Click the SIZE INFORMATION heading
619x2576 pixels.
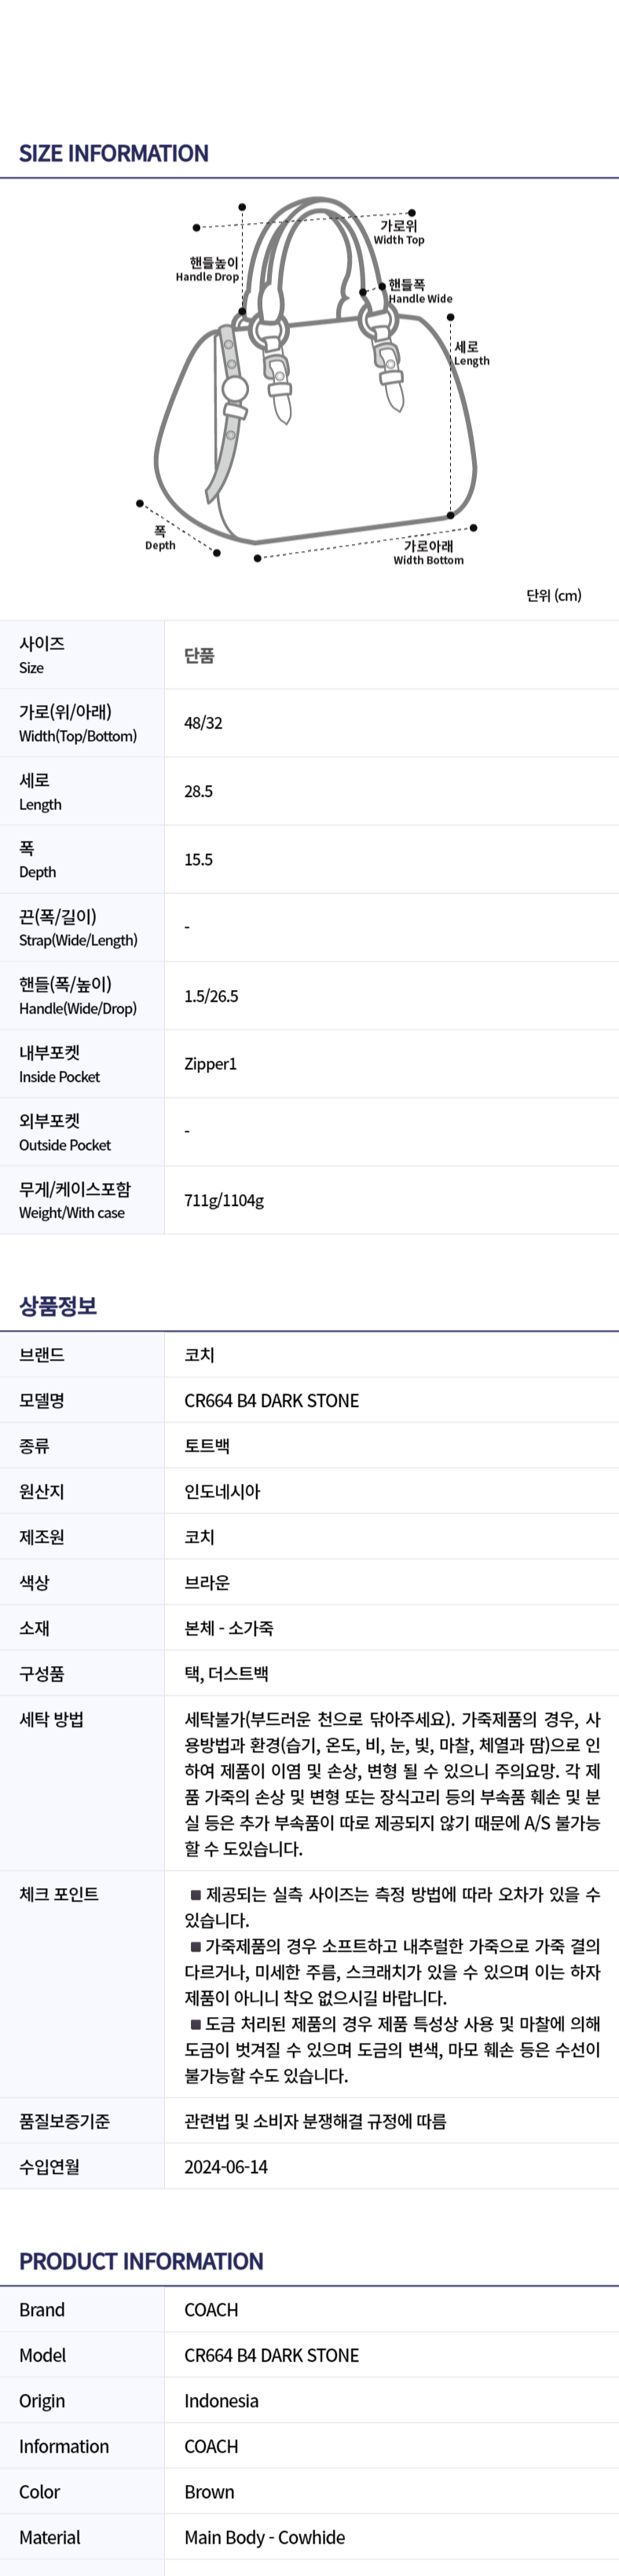[x=114, y=153]
